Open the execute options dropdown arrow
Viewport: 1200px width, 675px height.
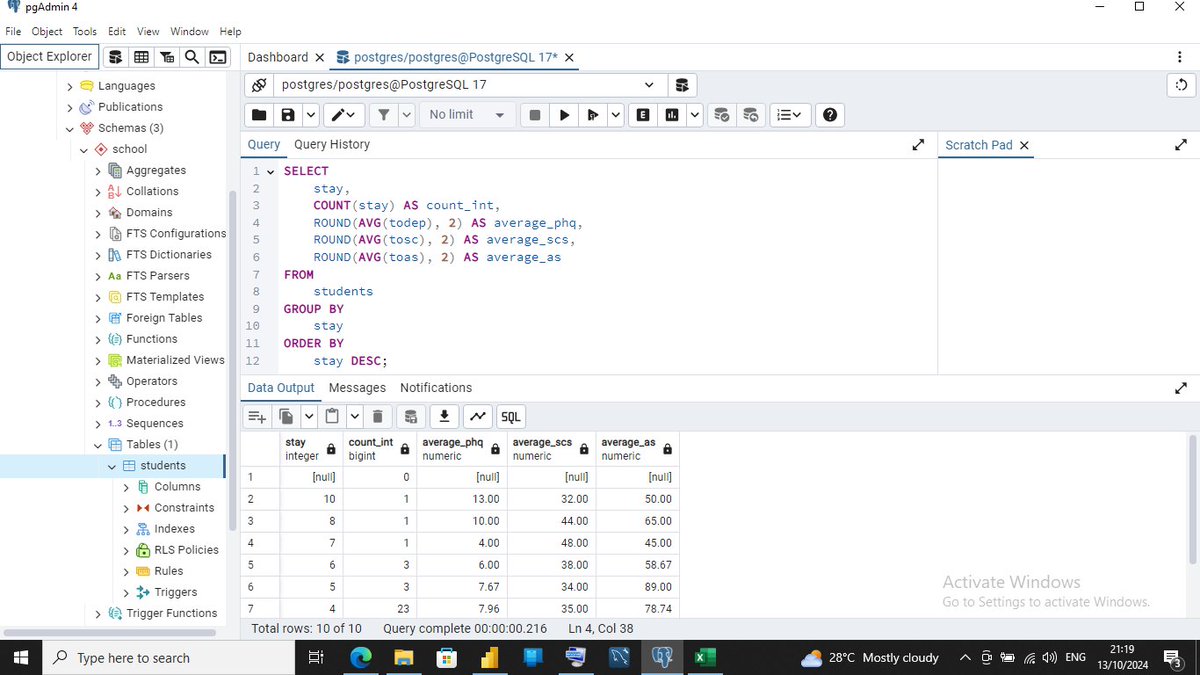[615, 115]
